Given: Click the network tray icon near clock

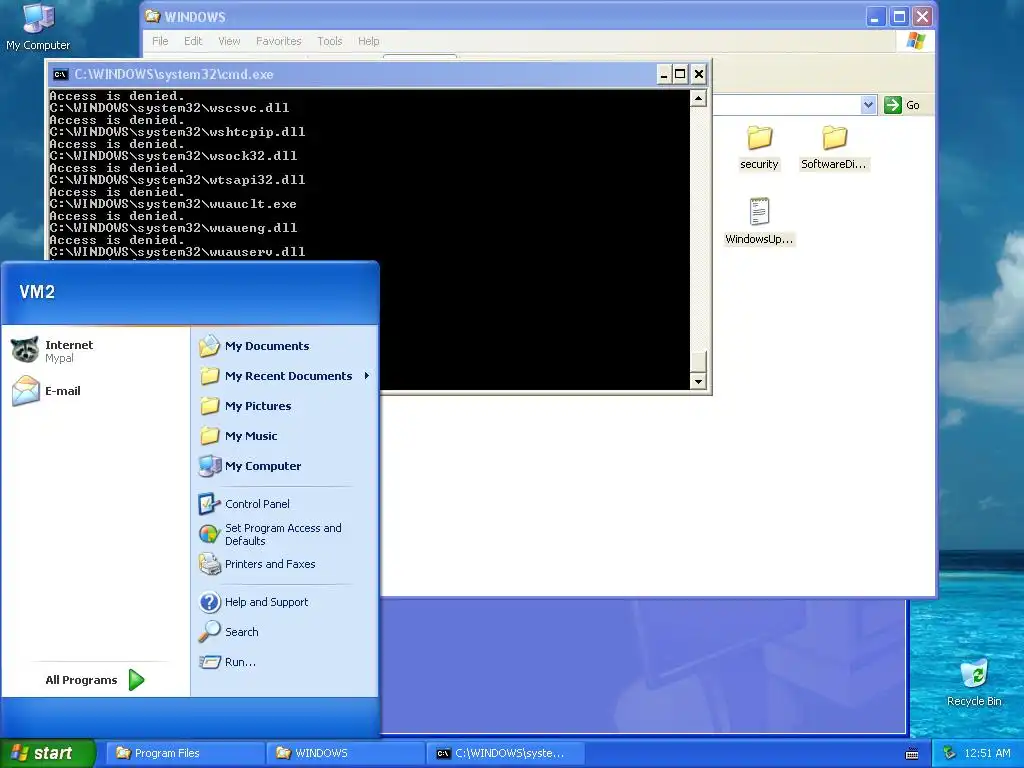Looking at the screenshot, I should coord(950,753).
